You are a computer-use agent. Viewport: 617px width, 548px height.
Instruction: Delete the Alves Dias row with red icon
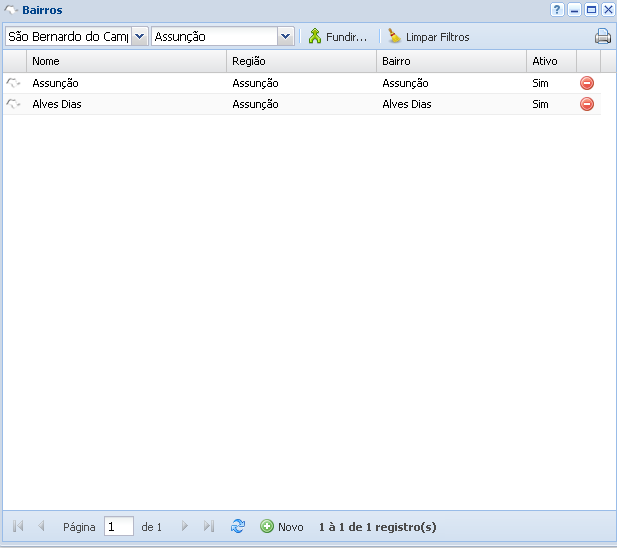click(587, 104)
